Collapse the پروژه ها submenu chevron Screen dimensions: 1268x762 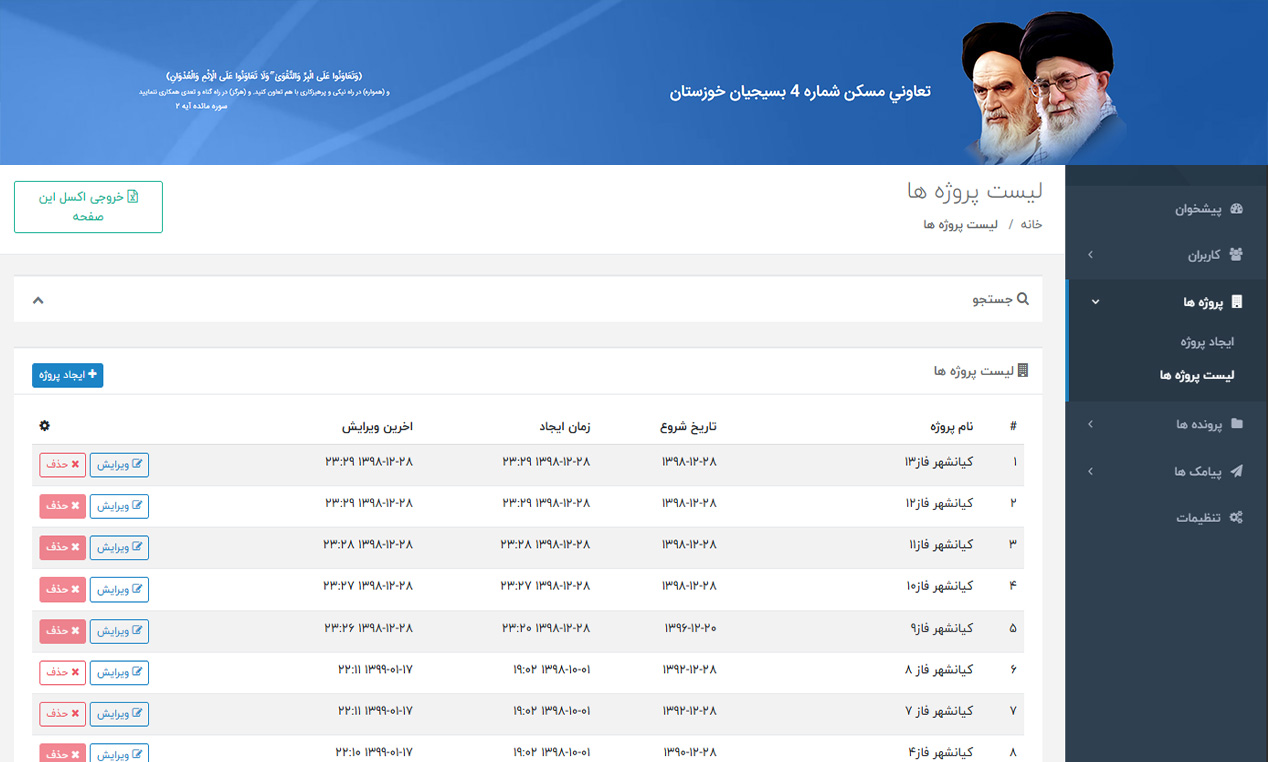coord(1095,301)
